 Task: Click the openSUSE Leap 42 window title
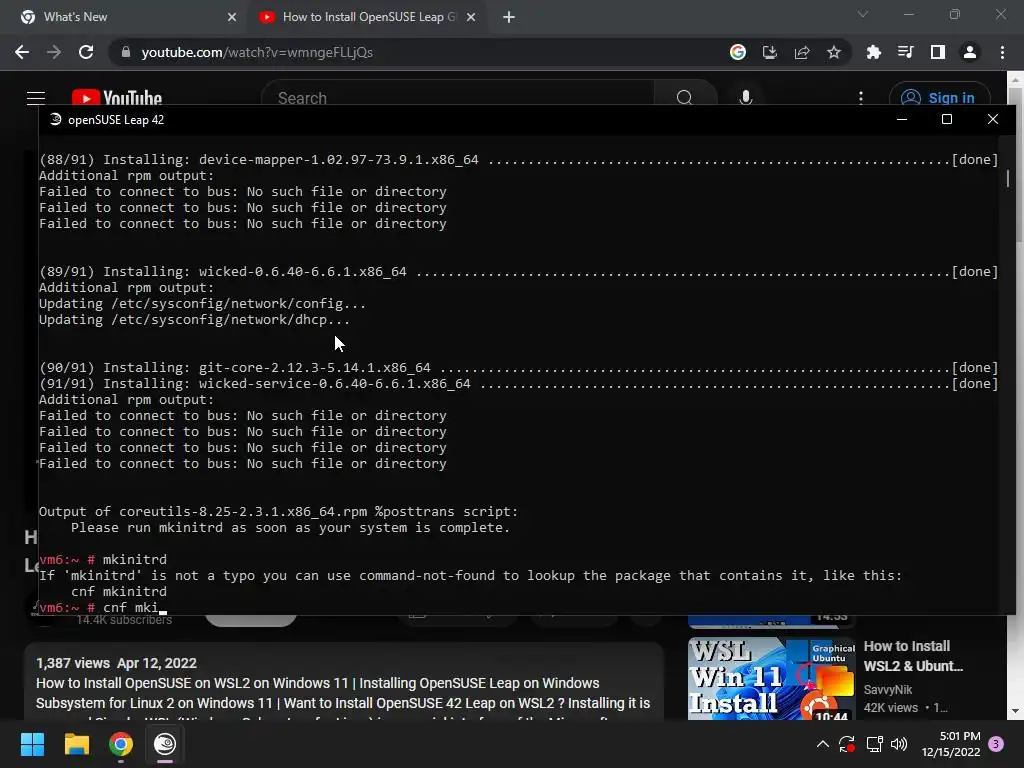point(116,120)
